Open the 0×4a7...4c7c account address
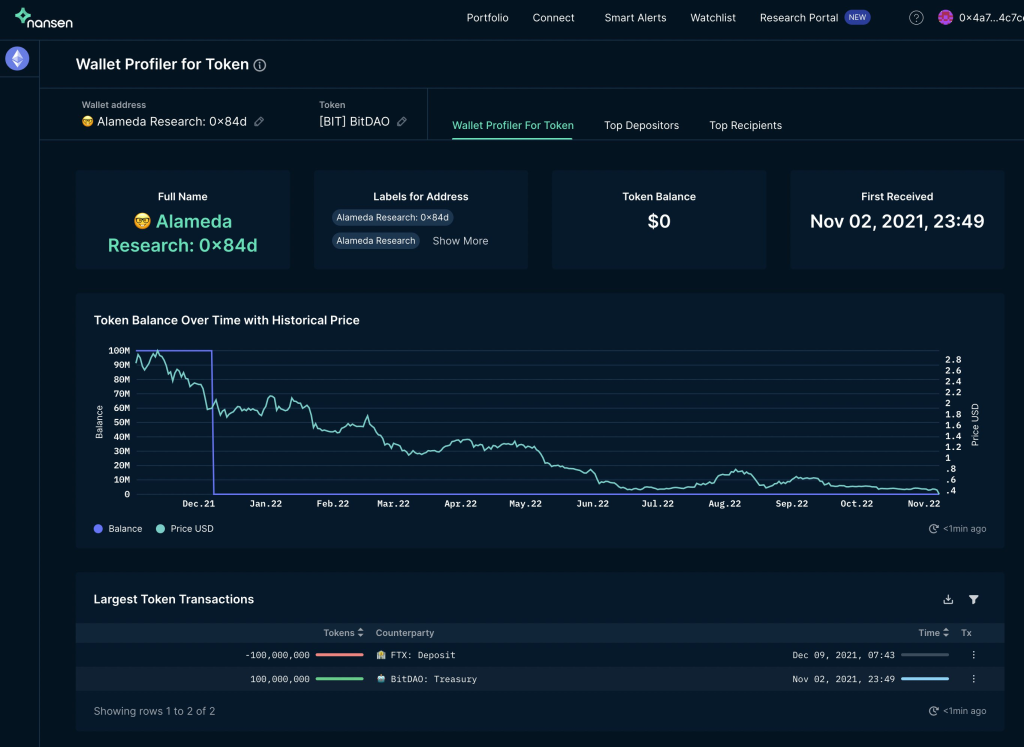 point(990,18)
